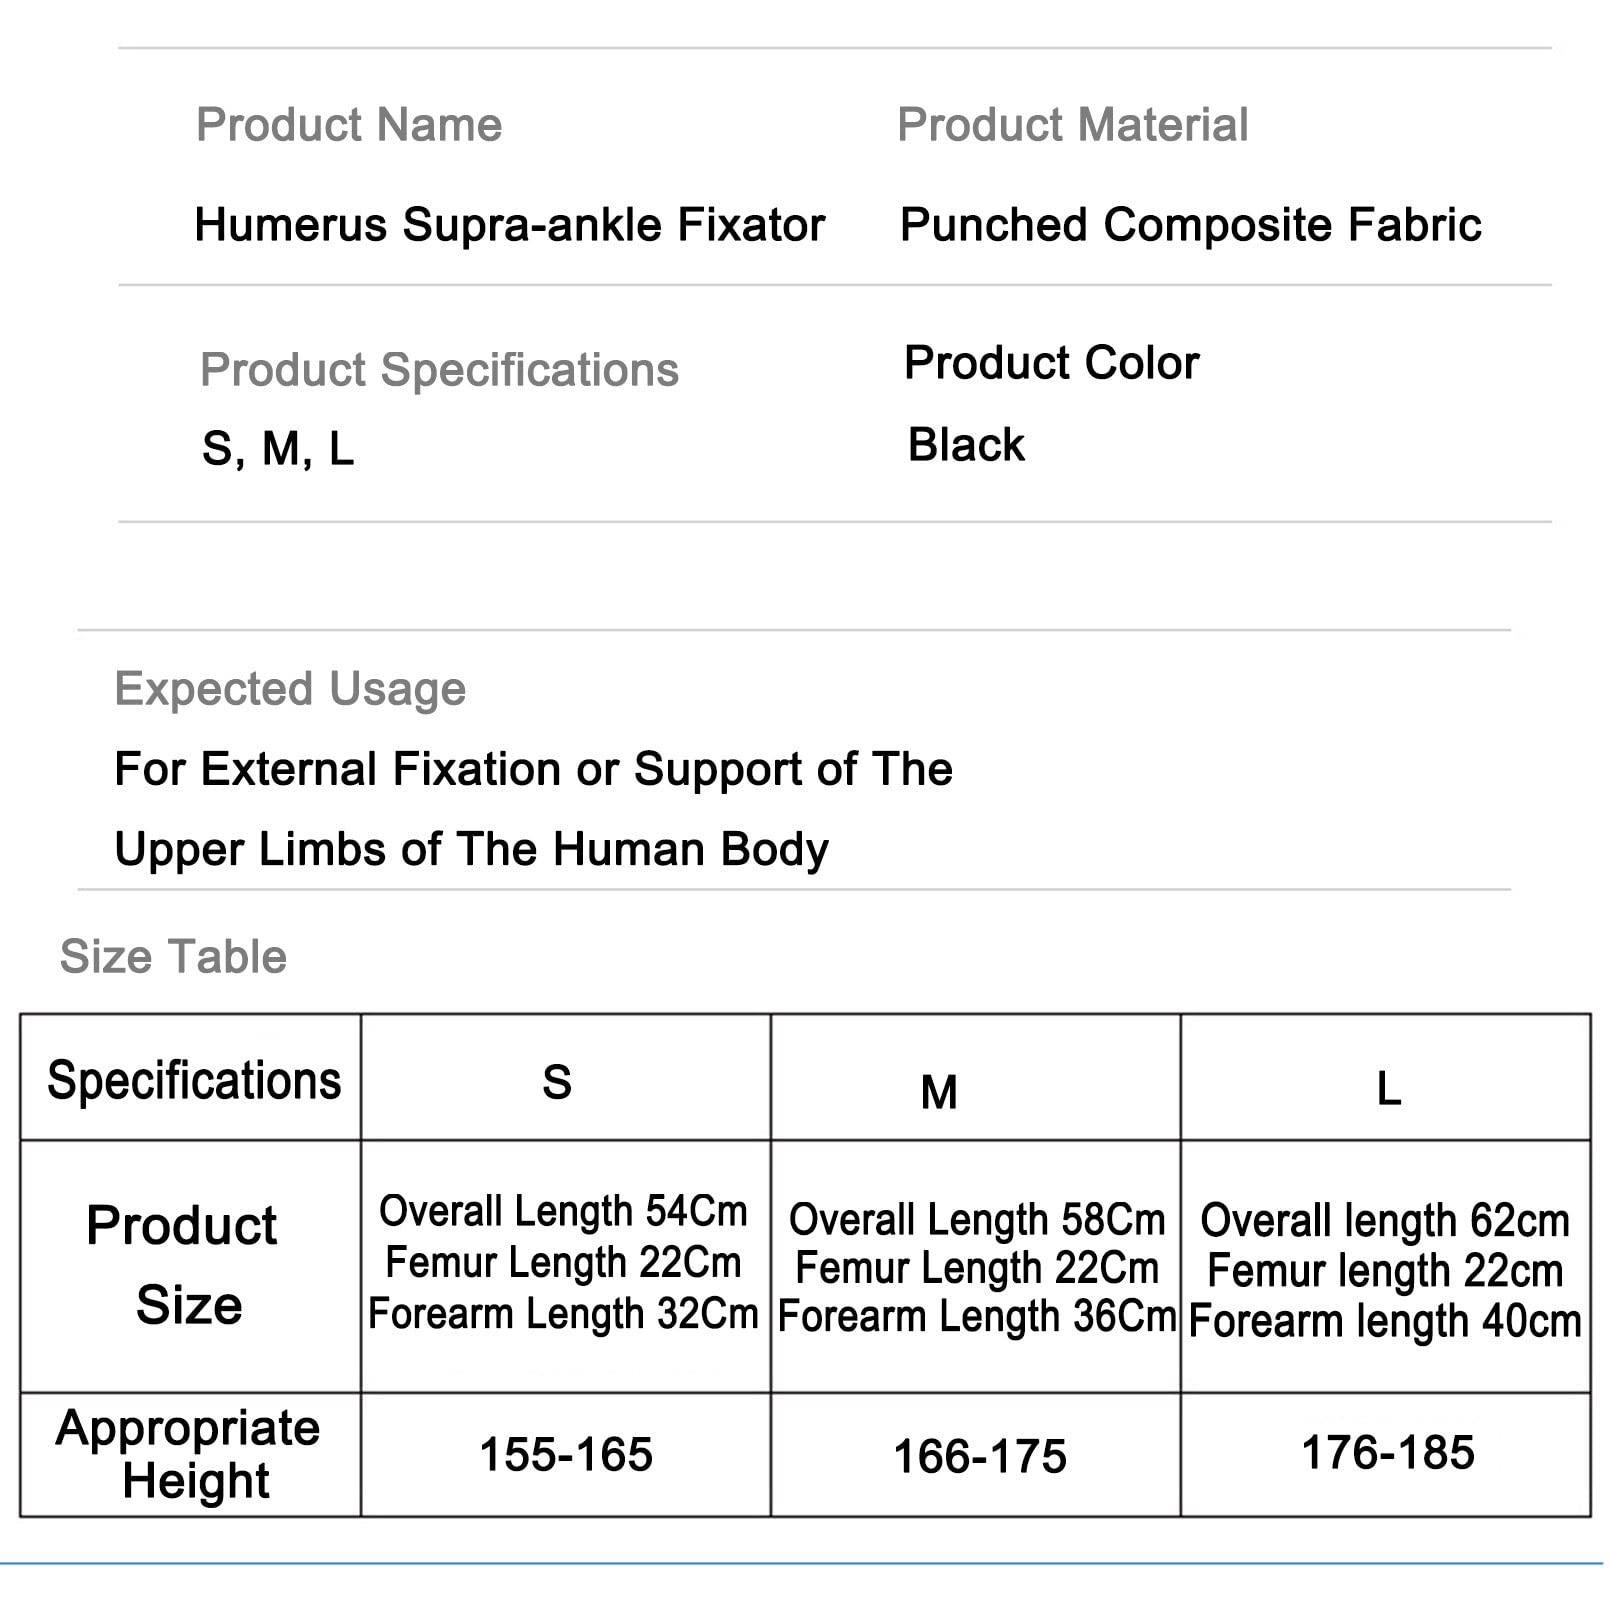Viewport: 1610px width, 1610px height.
Task: Click the 176-185 height cell
Action: coord(1387,1453)
